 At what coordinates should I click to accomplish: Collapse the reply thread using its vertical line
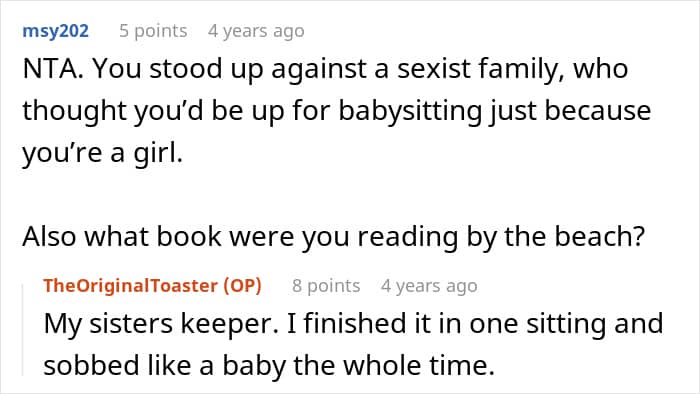[x=23, y=330]
